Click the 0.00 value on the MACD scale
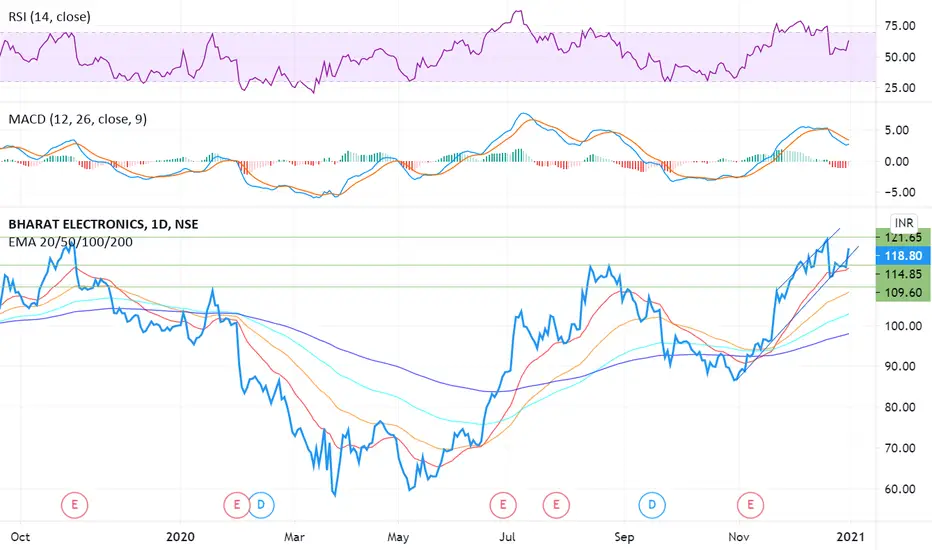This screenshot has height=550, width=932. (897, 161)
